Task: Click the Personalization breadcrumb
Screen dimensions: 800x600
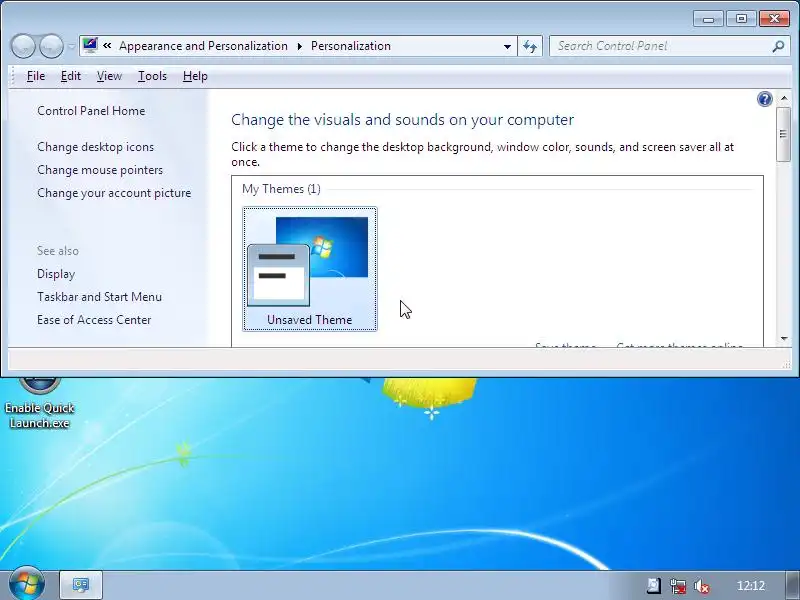Action: tap(351, 46)
